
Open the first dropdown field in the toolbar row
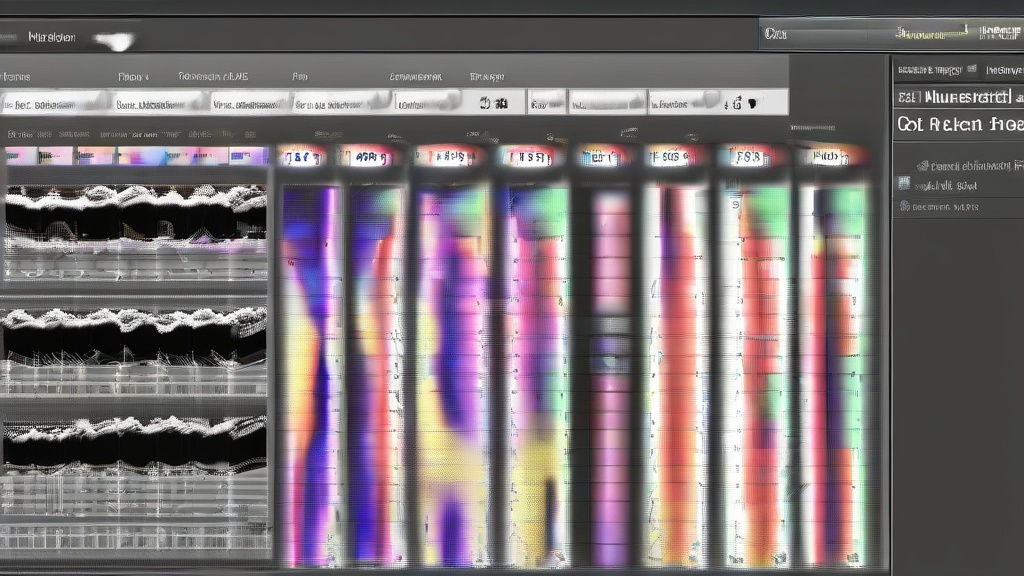pos(54,103)
